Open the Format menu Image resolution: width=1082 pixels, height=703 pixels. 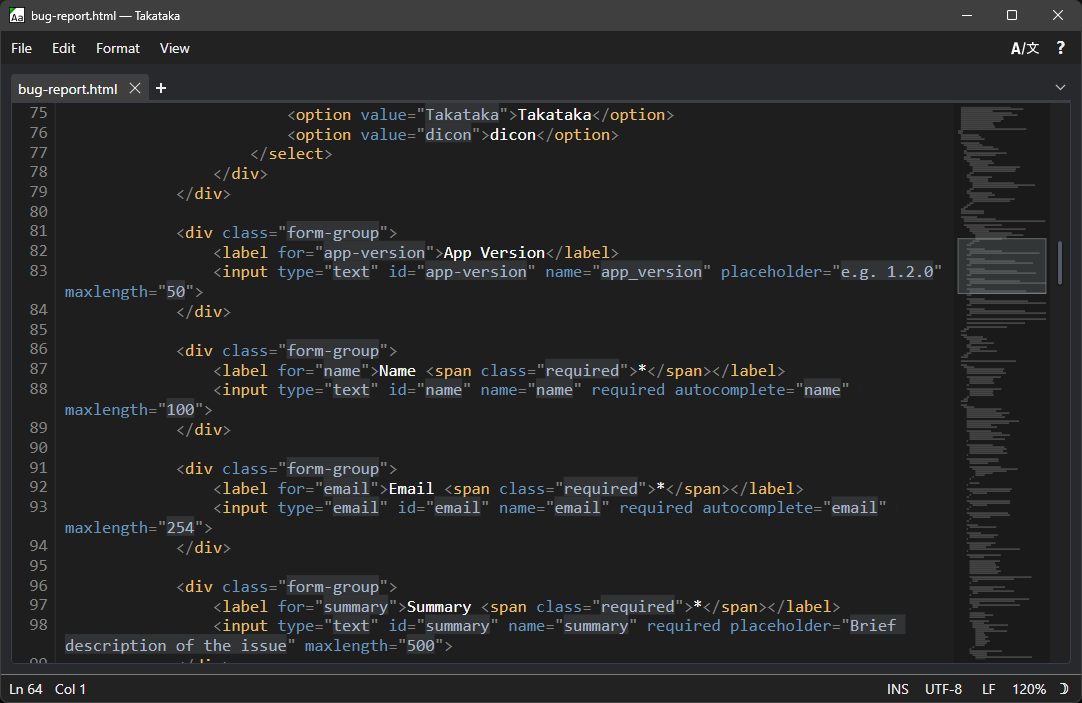(x=117, y=48)
